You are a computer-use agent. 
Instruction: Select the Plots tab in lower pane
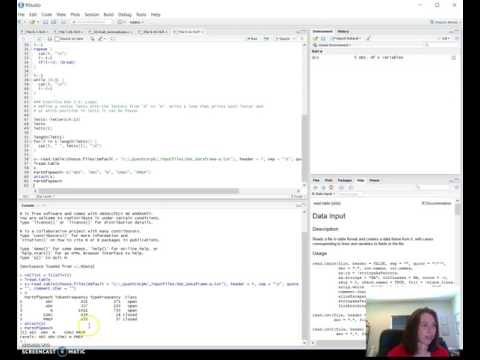click(329, 180)
